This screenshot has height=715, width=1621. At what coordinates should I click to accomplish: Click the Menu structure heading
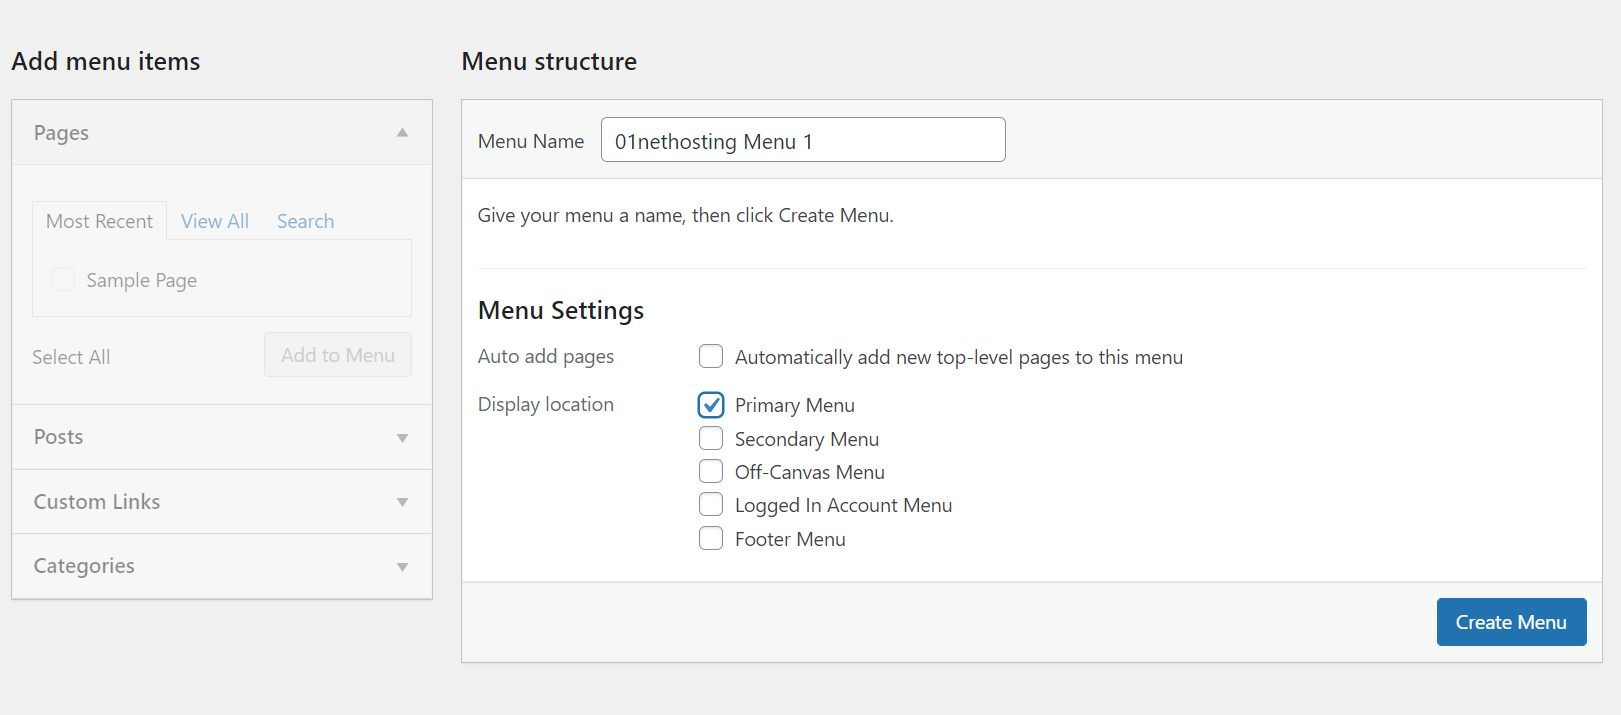click(x=549, y=61)
